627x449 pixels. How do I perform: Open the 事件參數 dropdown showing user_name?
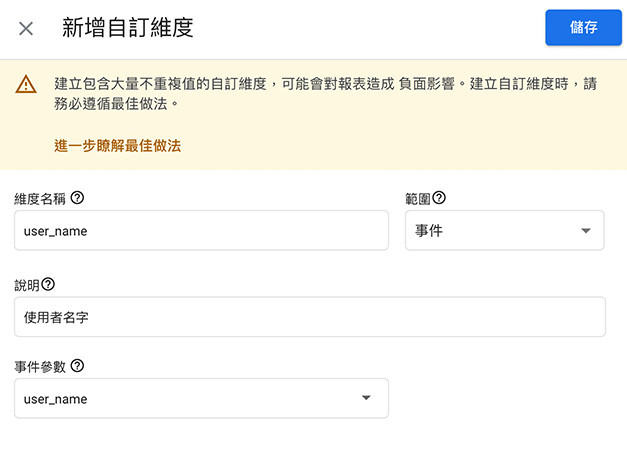coord(202,398)
